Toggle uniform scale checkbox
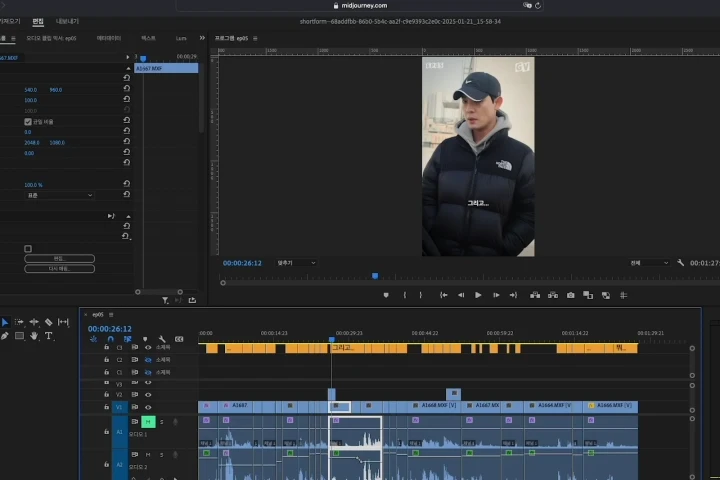720x480 pixels. click(28, 122)
